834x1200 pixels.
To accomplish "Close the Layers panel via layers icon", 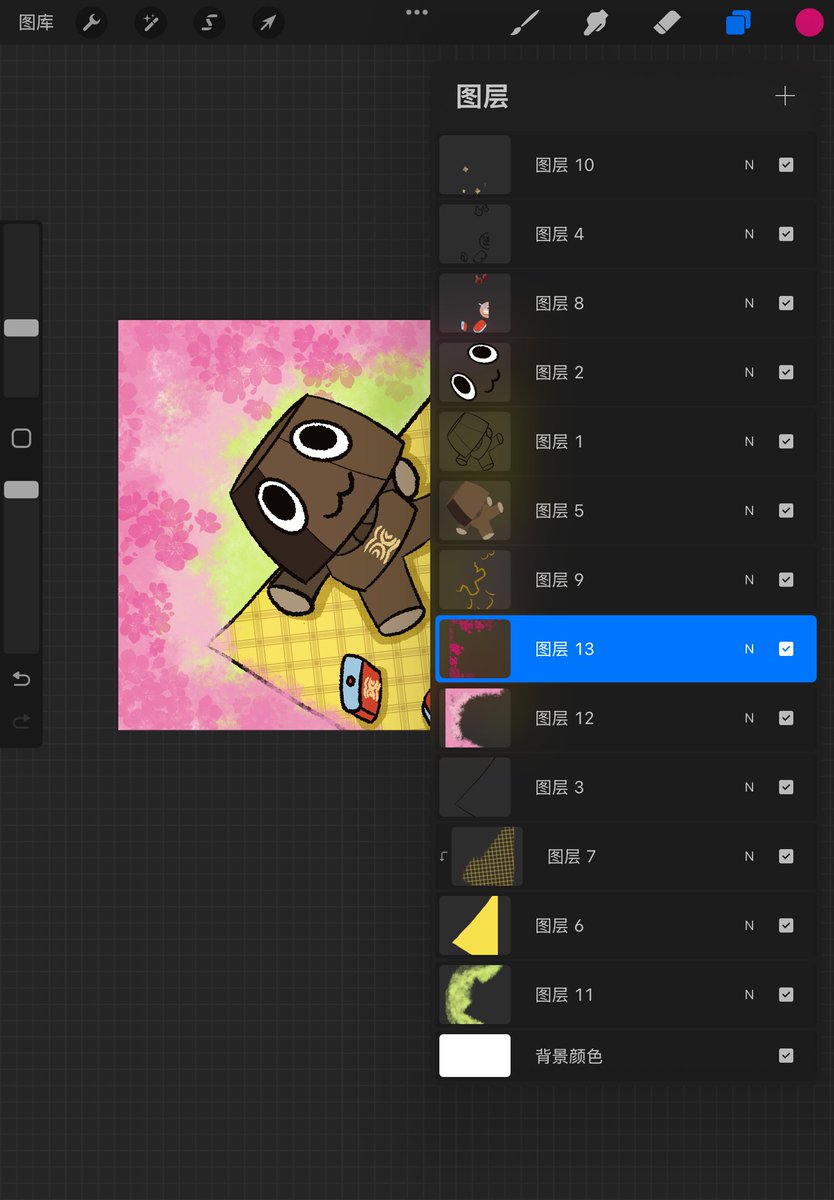I will click(738, 22).
